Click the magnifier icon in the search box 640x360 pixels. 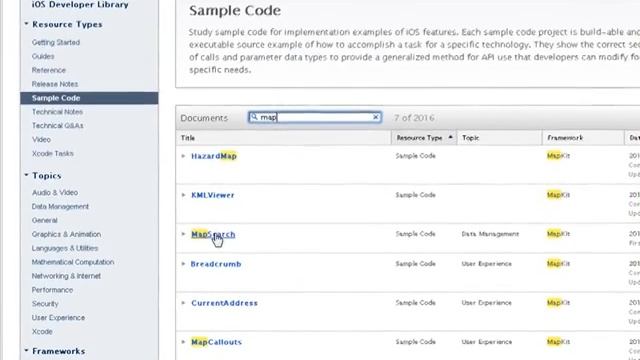pyautogui.click(x=254, y=117)
